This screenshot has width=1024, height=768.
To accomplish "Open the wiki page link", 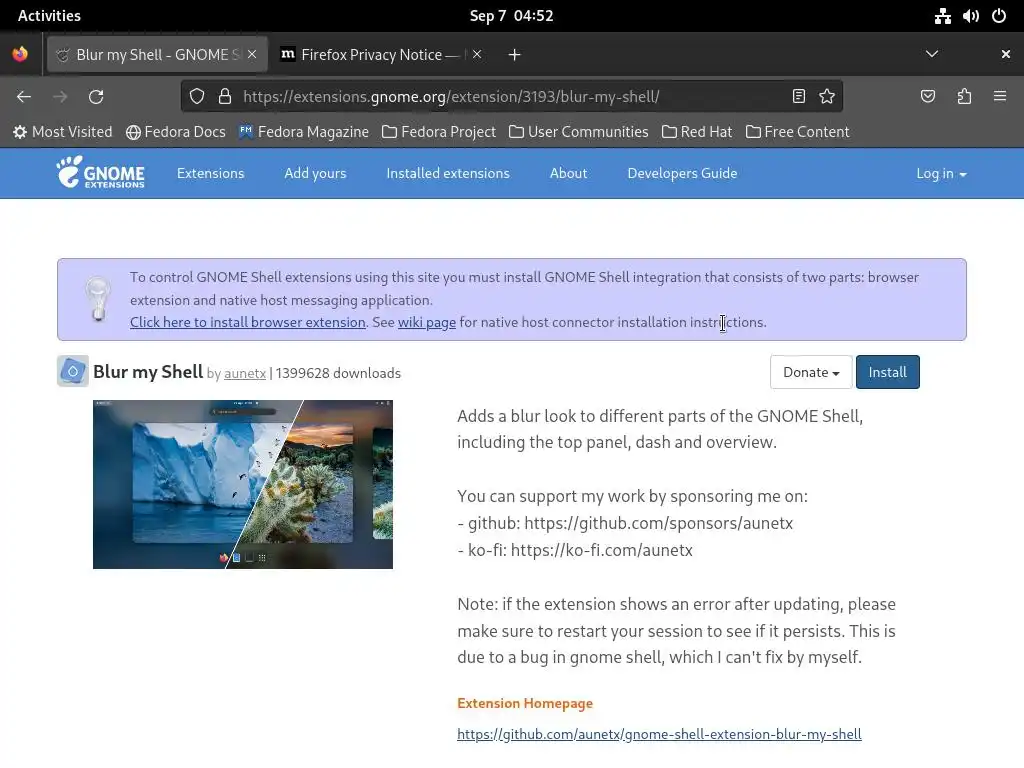I will (x=427, y=322).
